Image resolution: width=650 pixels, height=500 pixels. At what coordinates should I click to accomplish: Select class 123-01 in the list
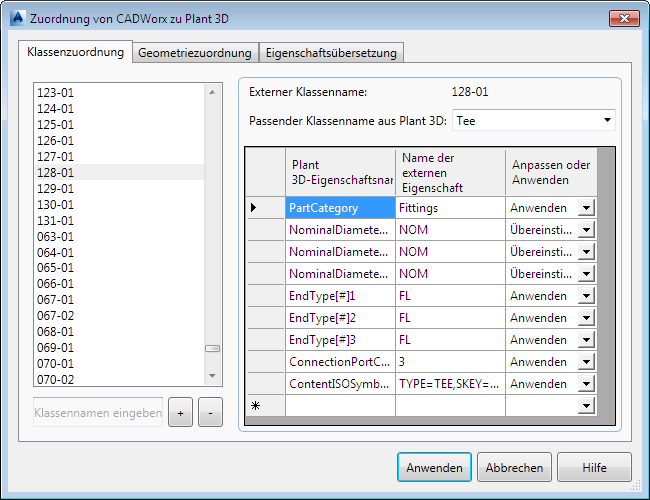point(119,92)
